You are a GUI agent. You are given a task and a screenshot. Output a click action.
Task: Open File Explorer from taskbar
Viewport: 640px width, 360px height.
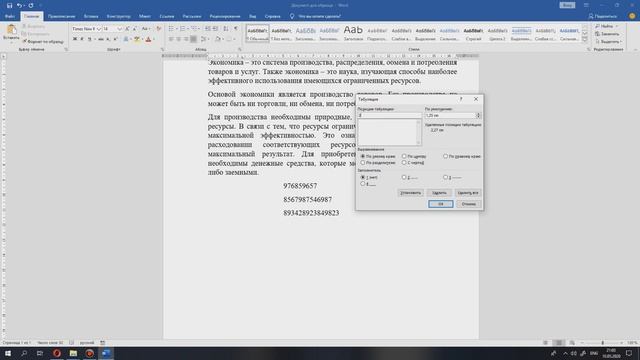[73, 353]
